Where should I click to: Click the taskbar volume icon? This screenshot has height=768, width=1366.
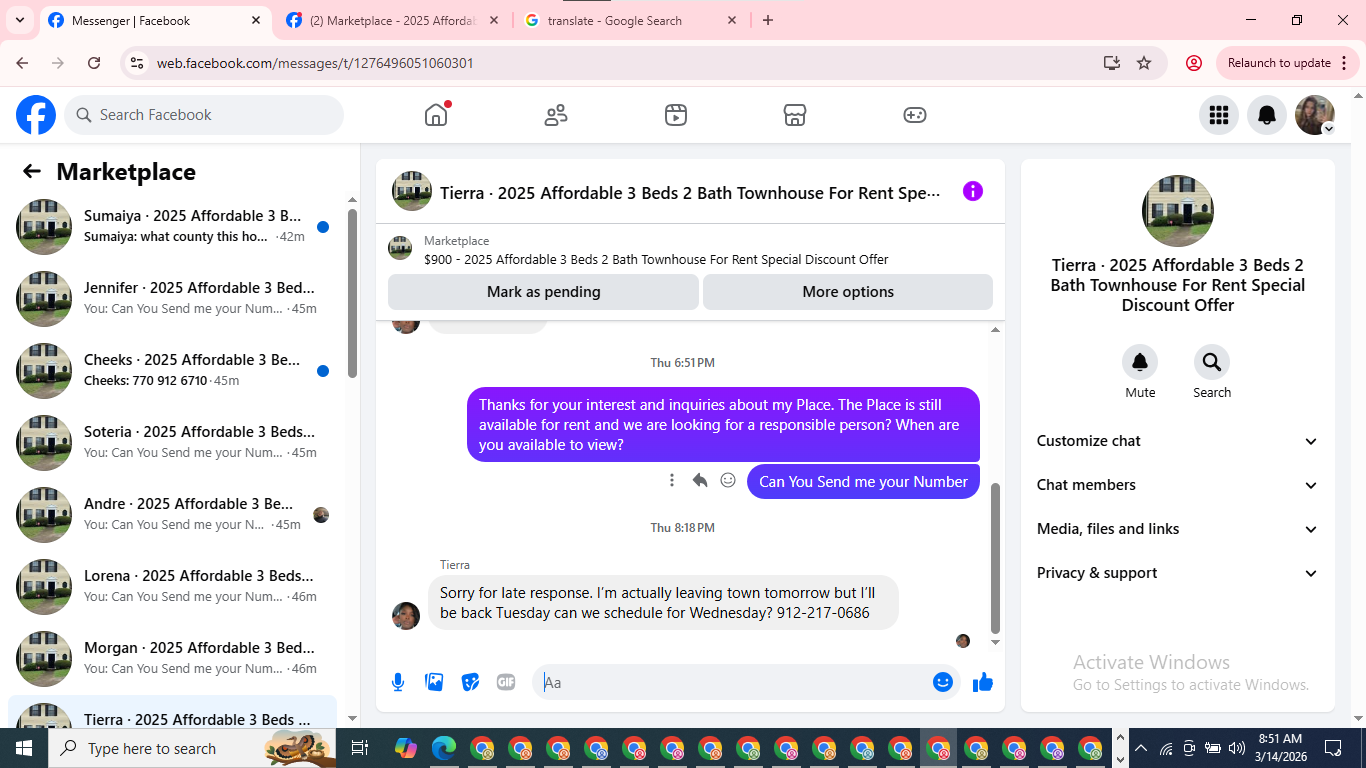point(1236,748)
